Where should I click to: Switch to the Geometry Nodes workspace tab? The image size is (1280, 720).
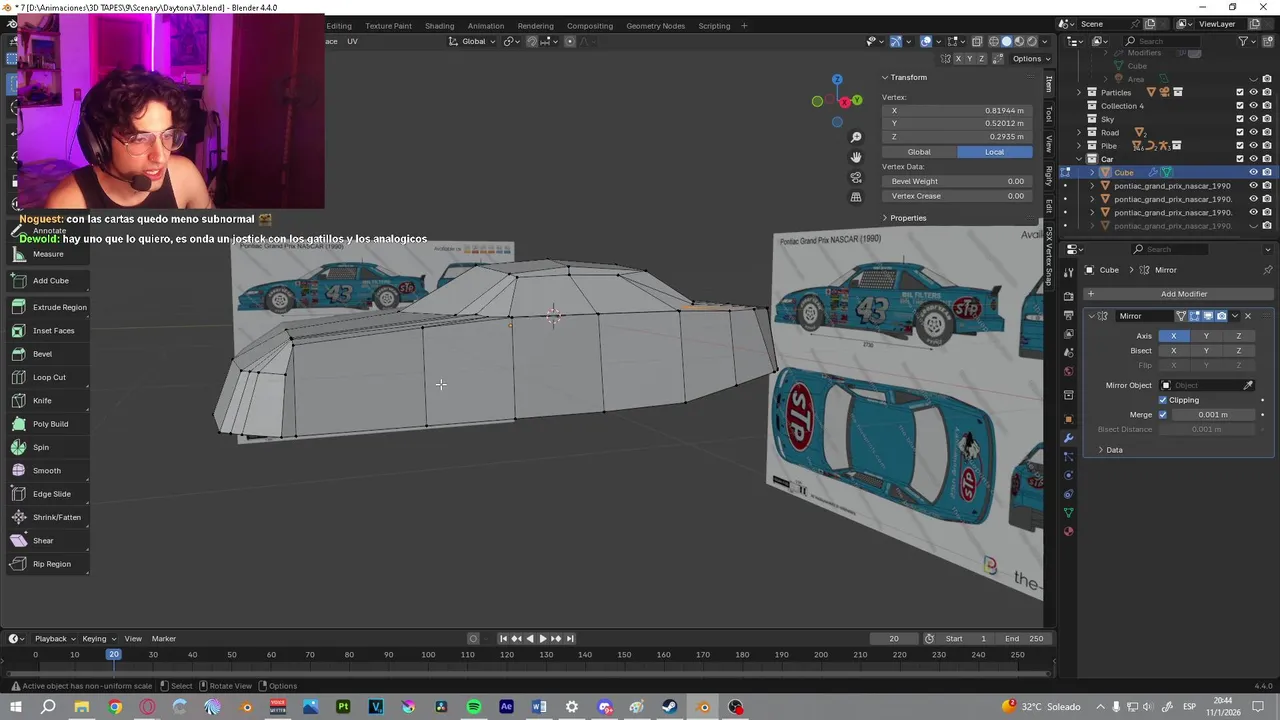pyautogui.click(x=655, y=25)
